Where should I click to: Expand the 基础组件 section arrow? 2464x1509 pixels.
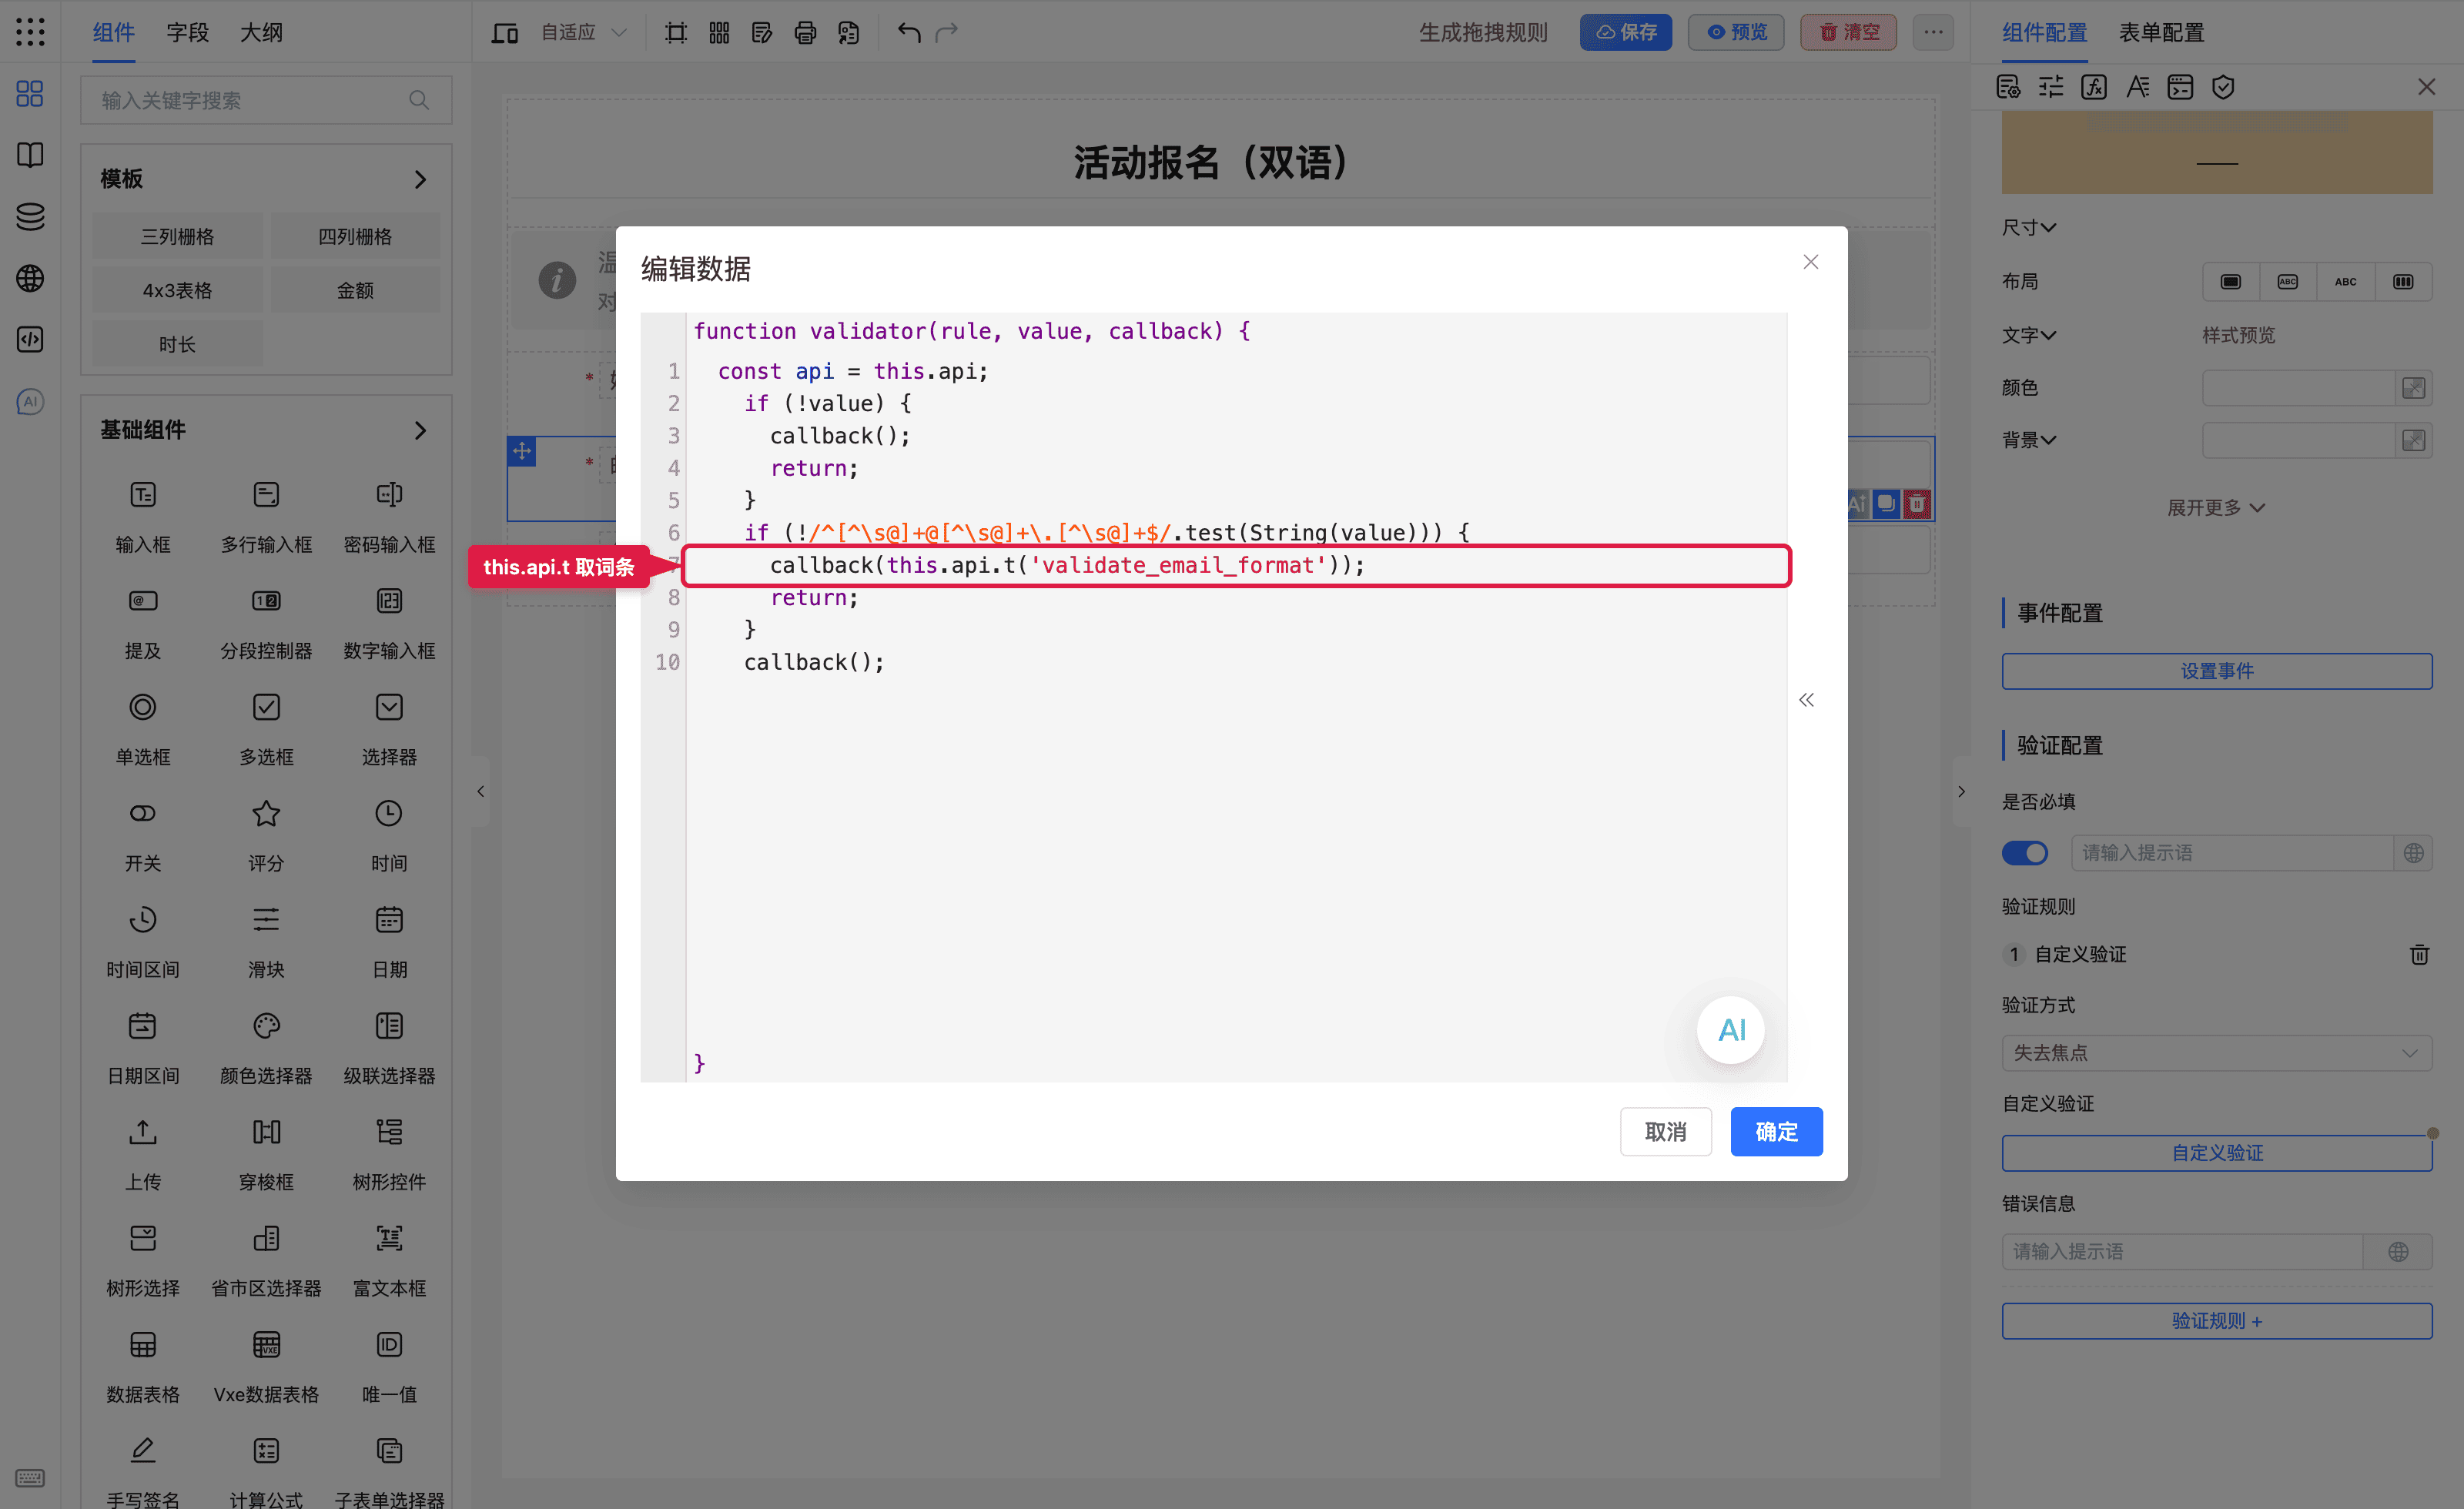(x=420, y=430)
